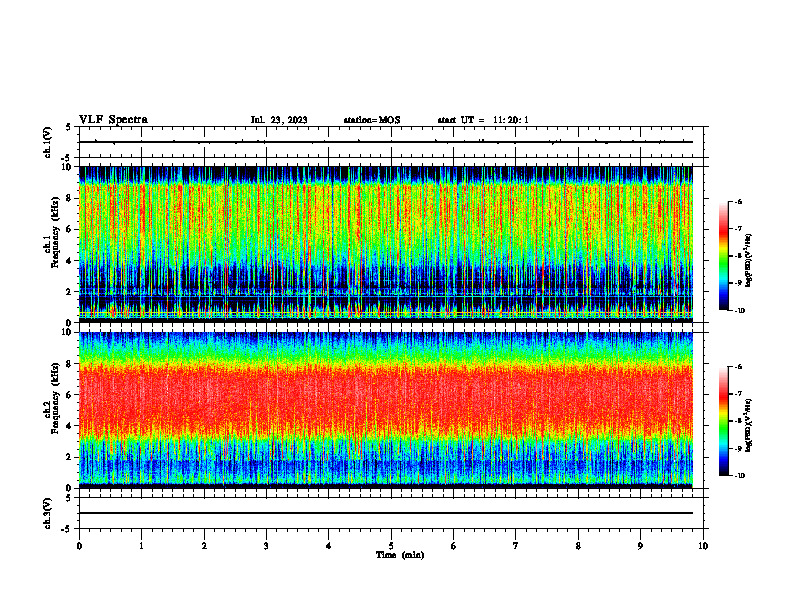Click time axis tick label "4"
Viewport: 792px width, 612px height.
point(329,546)
